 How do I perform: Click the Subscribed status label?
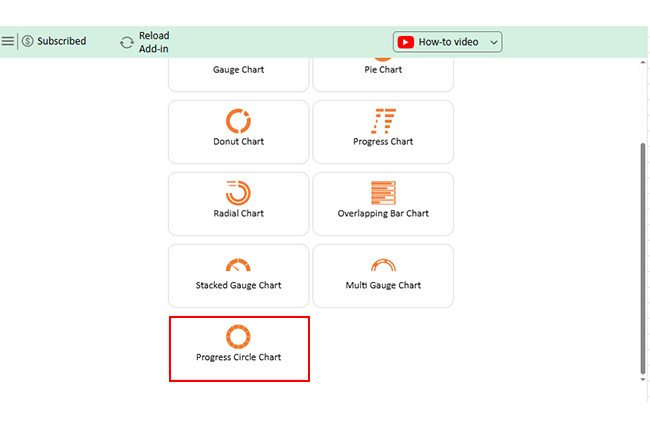(x=62, y=41)
